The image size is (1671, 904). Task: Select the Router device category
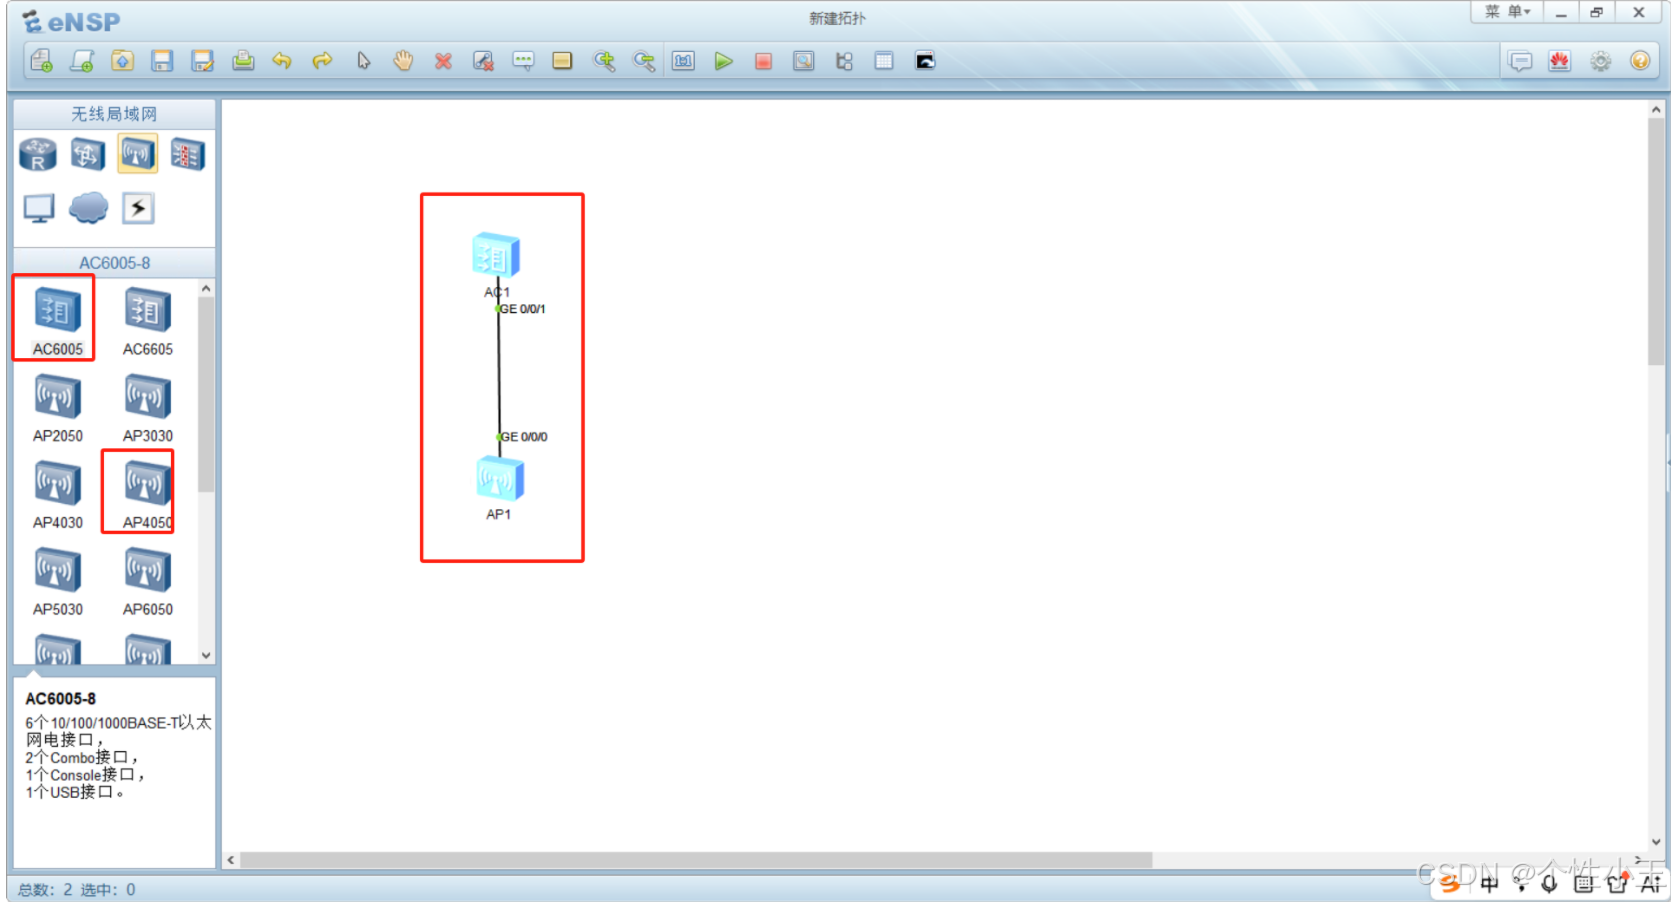point(38,155)
